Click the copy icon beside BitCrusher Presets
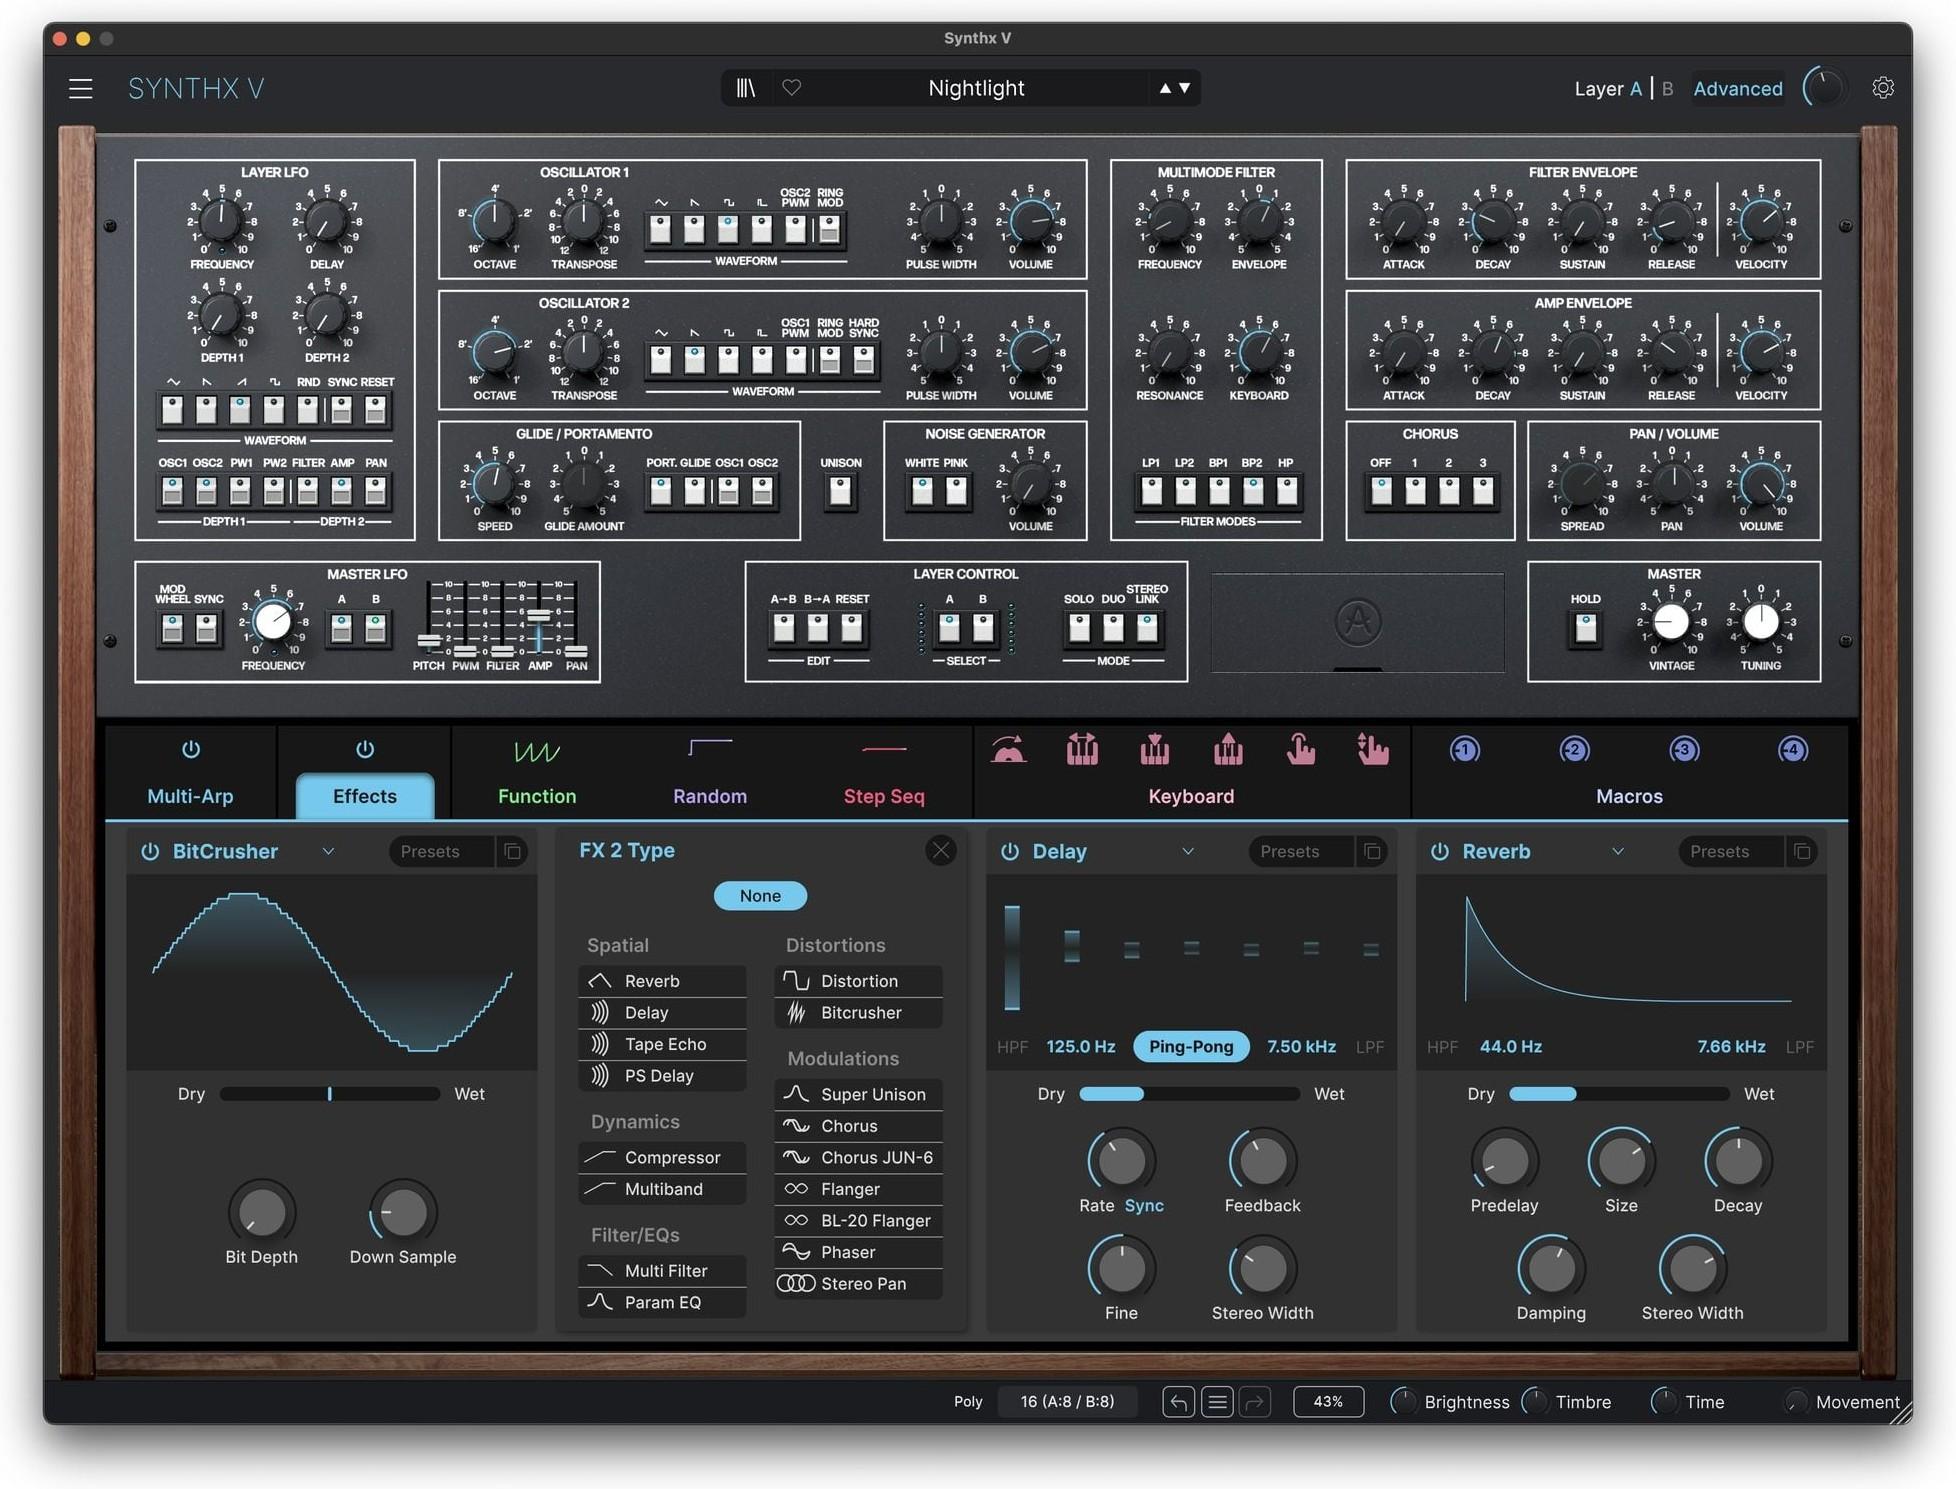 [x=512, y=851]
